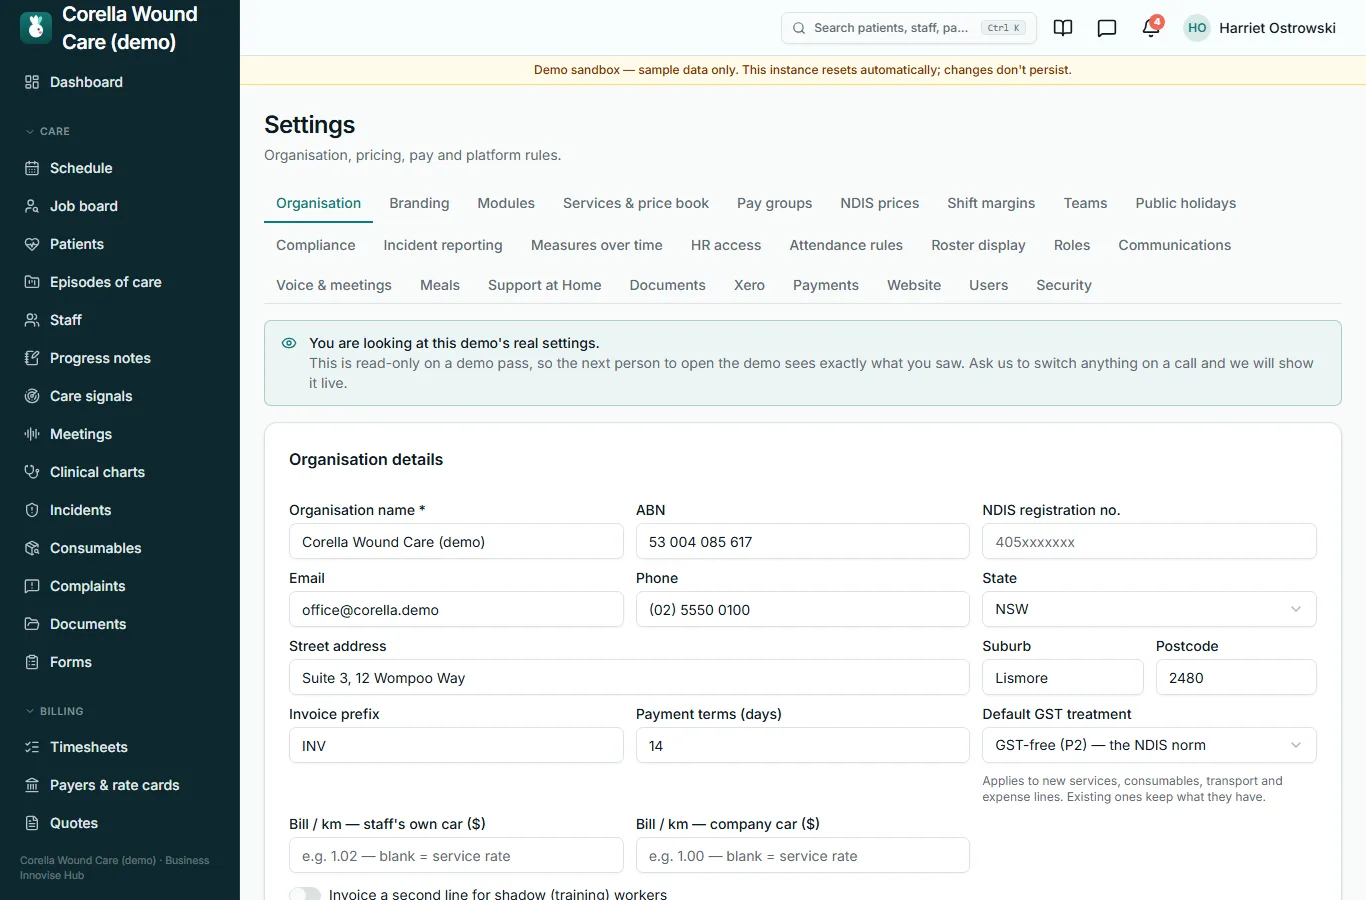Screen dimensions: 1366x900
Task: Open Job board via its sidebar icon
Action: [x=32, y=206]
